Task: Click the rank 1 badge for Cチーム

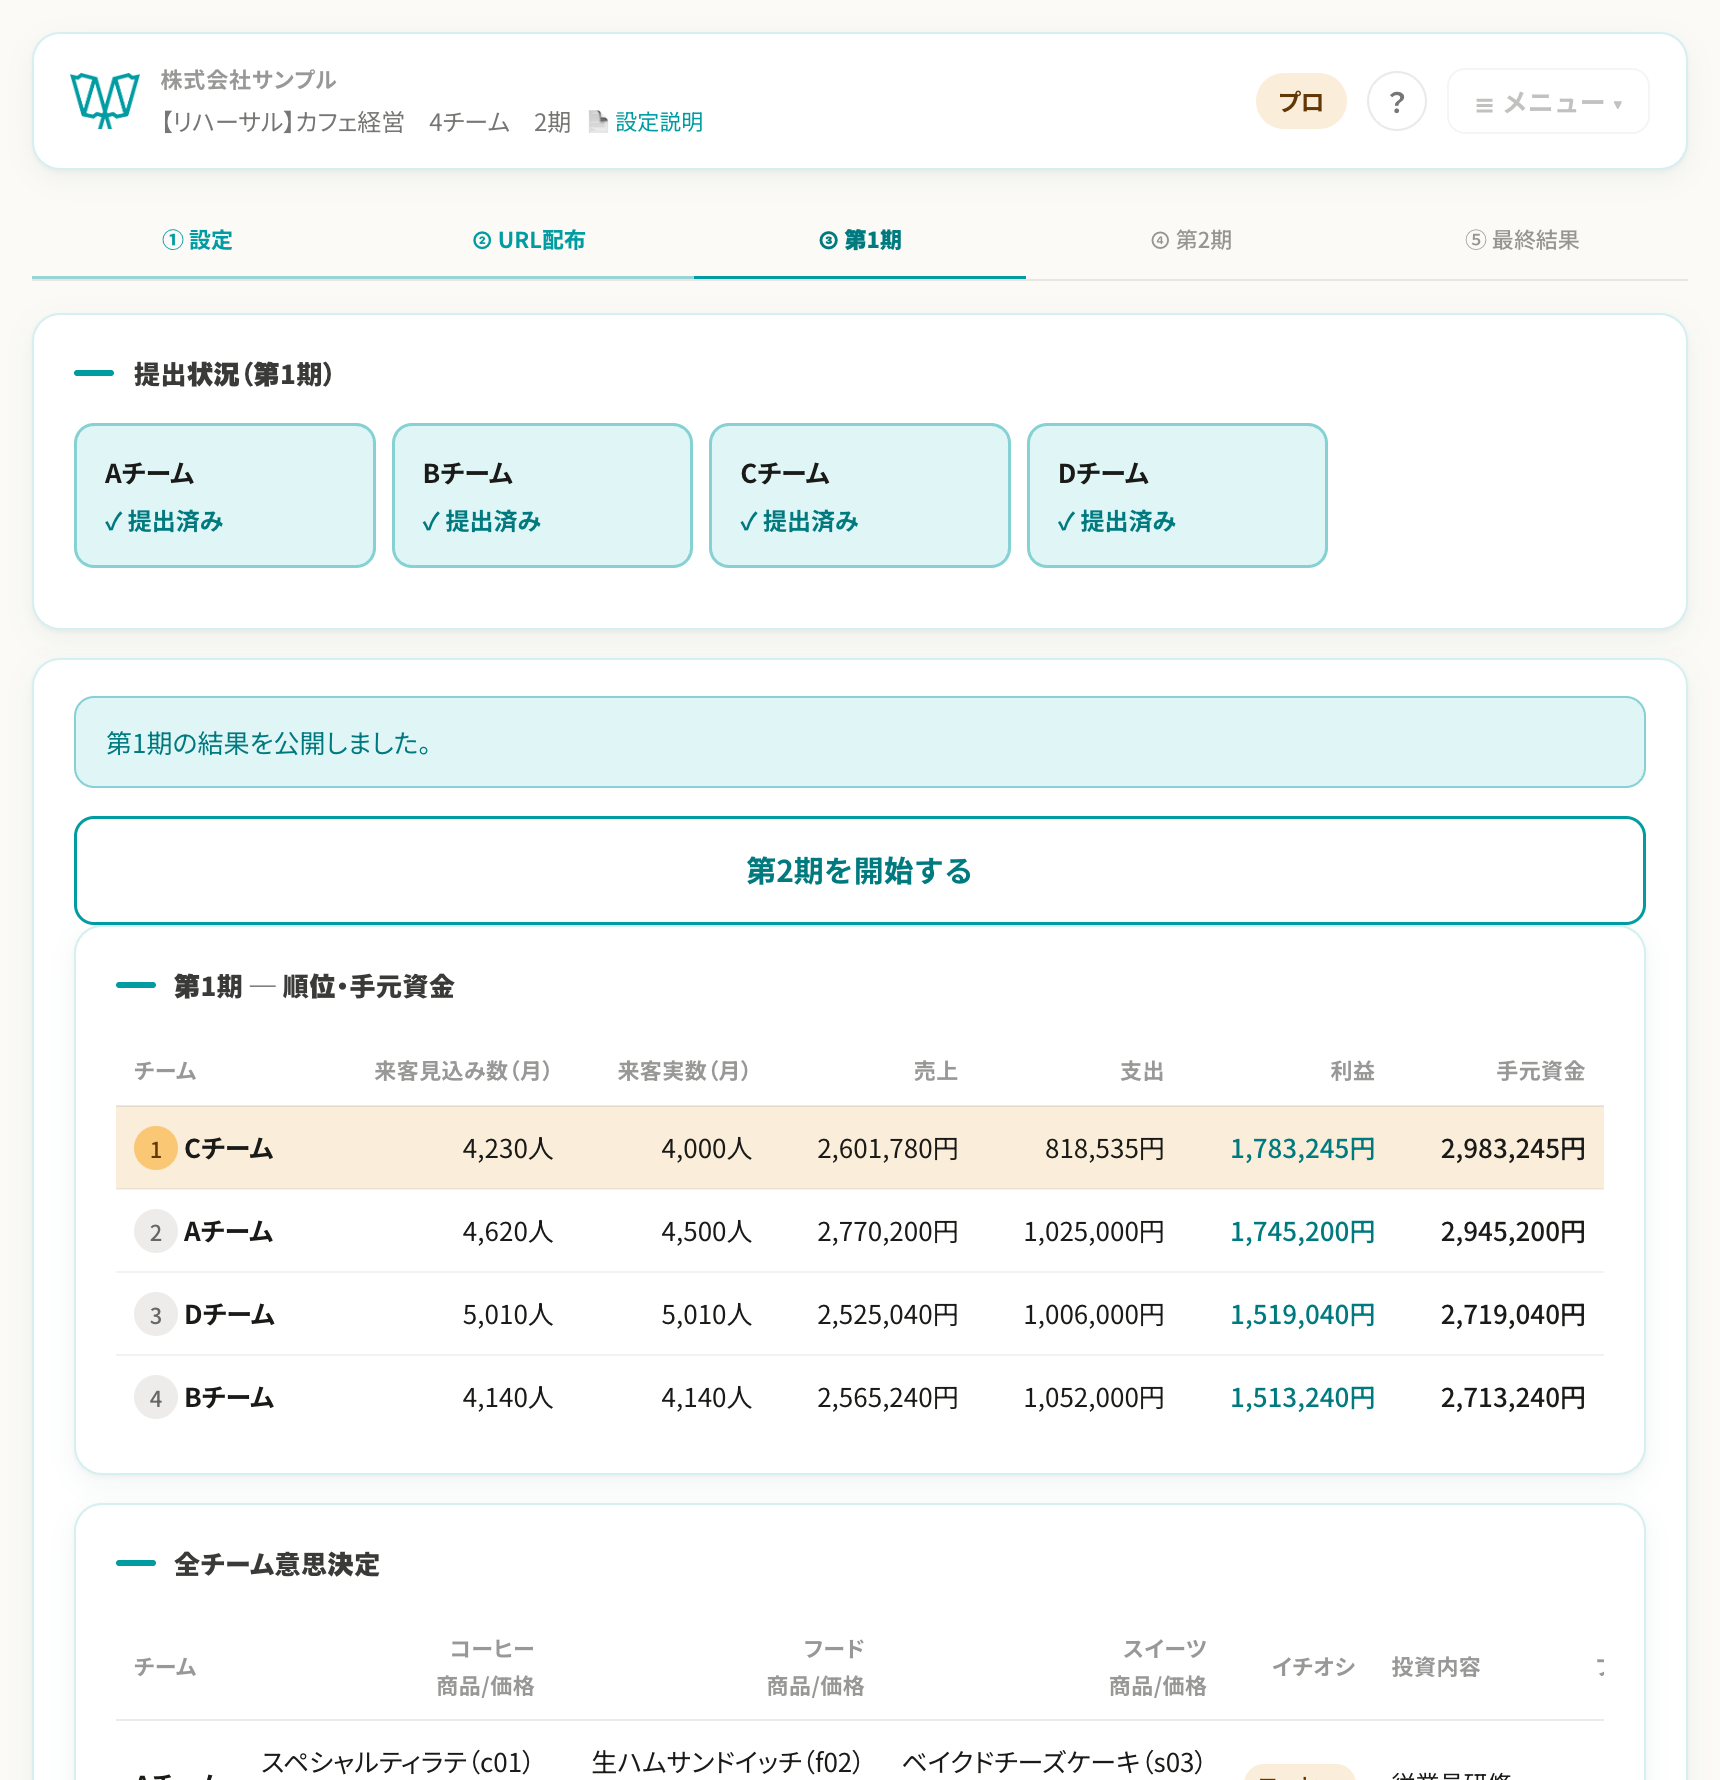Action: 156,1148
